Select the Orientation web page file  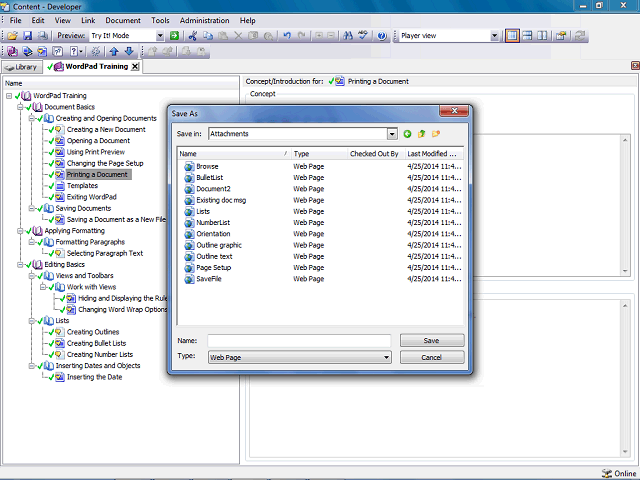213,234
